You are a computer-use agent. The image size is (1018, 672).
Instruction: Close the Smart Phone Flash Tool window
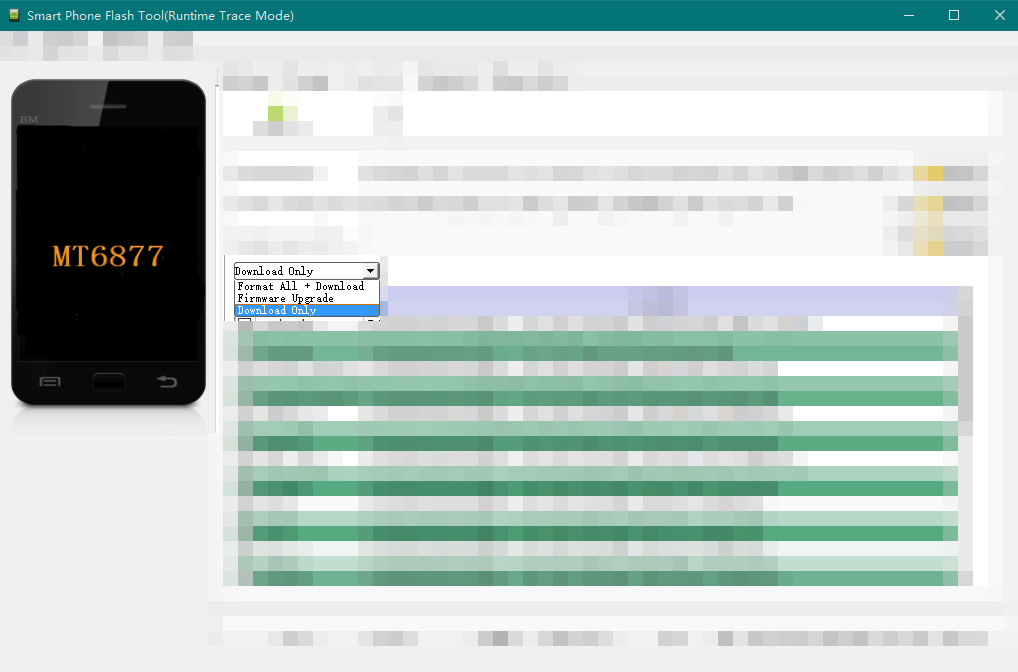[999, 16]
